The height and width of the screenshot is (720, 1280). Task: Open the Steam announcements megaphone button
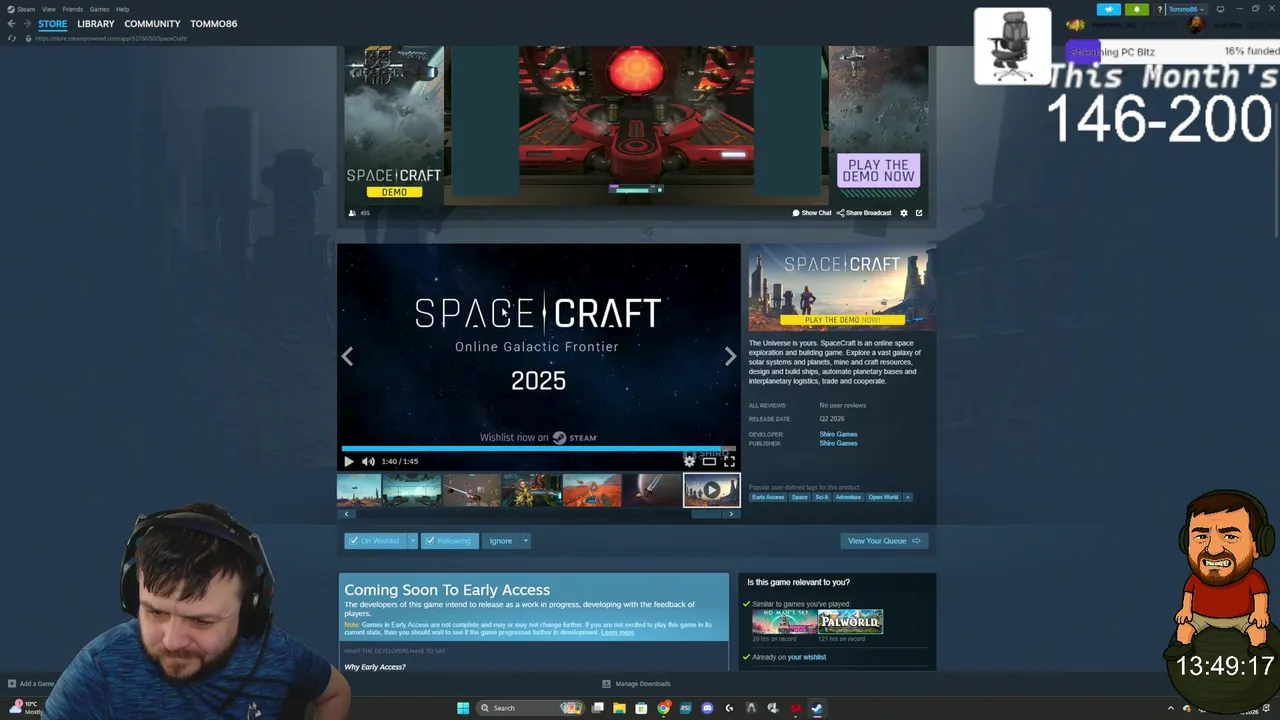tap(1108, 9)
